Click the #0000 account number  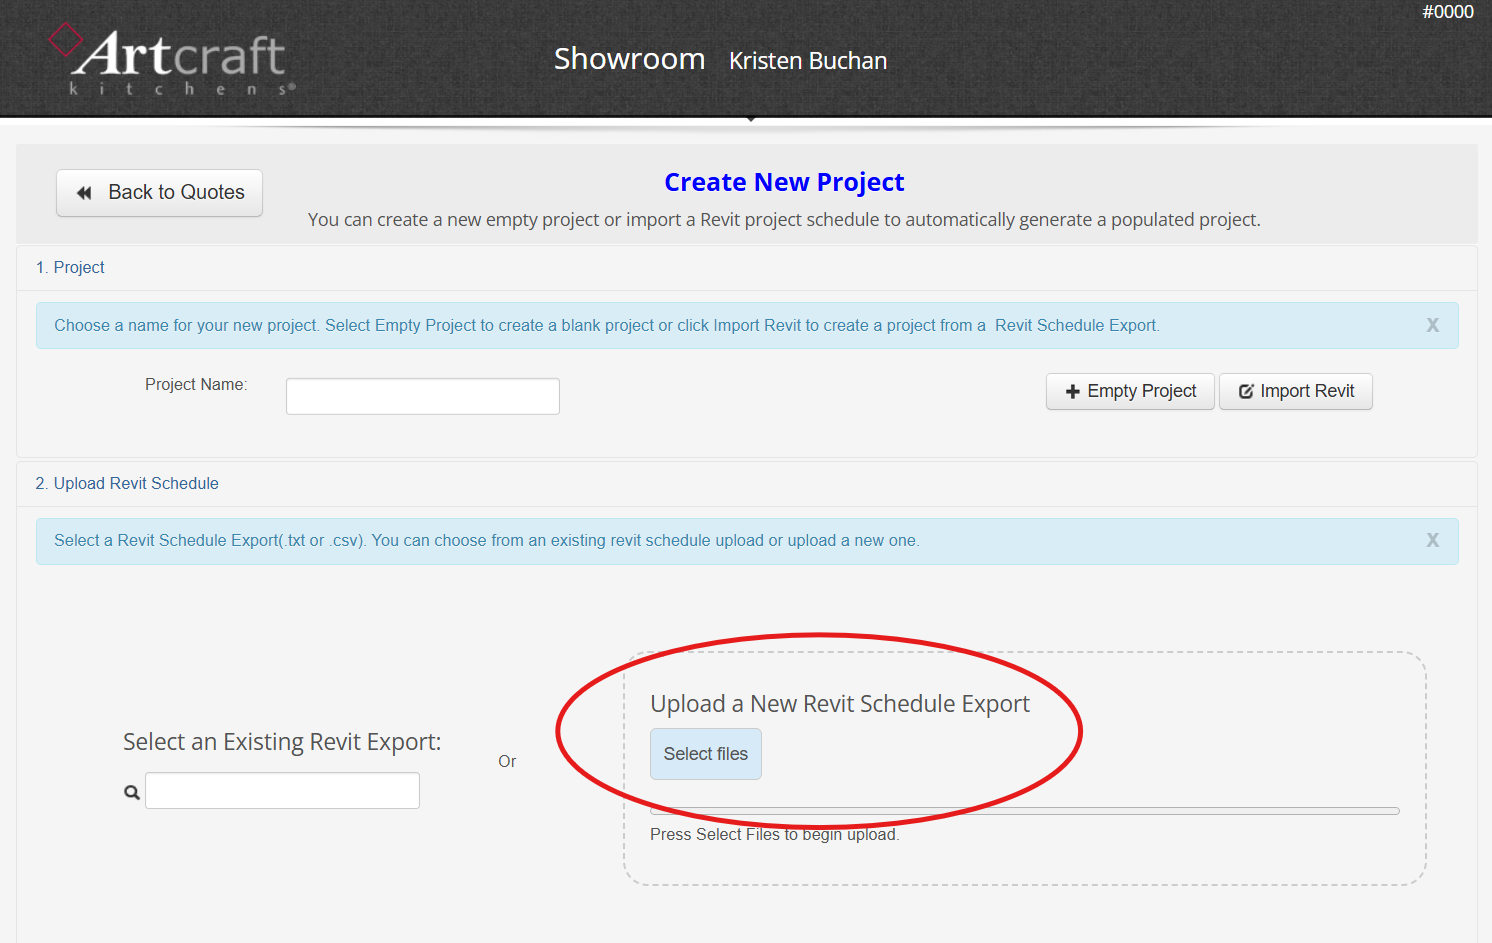pos(1448,12)
